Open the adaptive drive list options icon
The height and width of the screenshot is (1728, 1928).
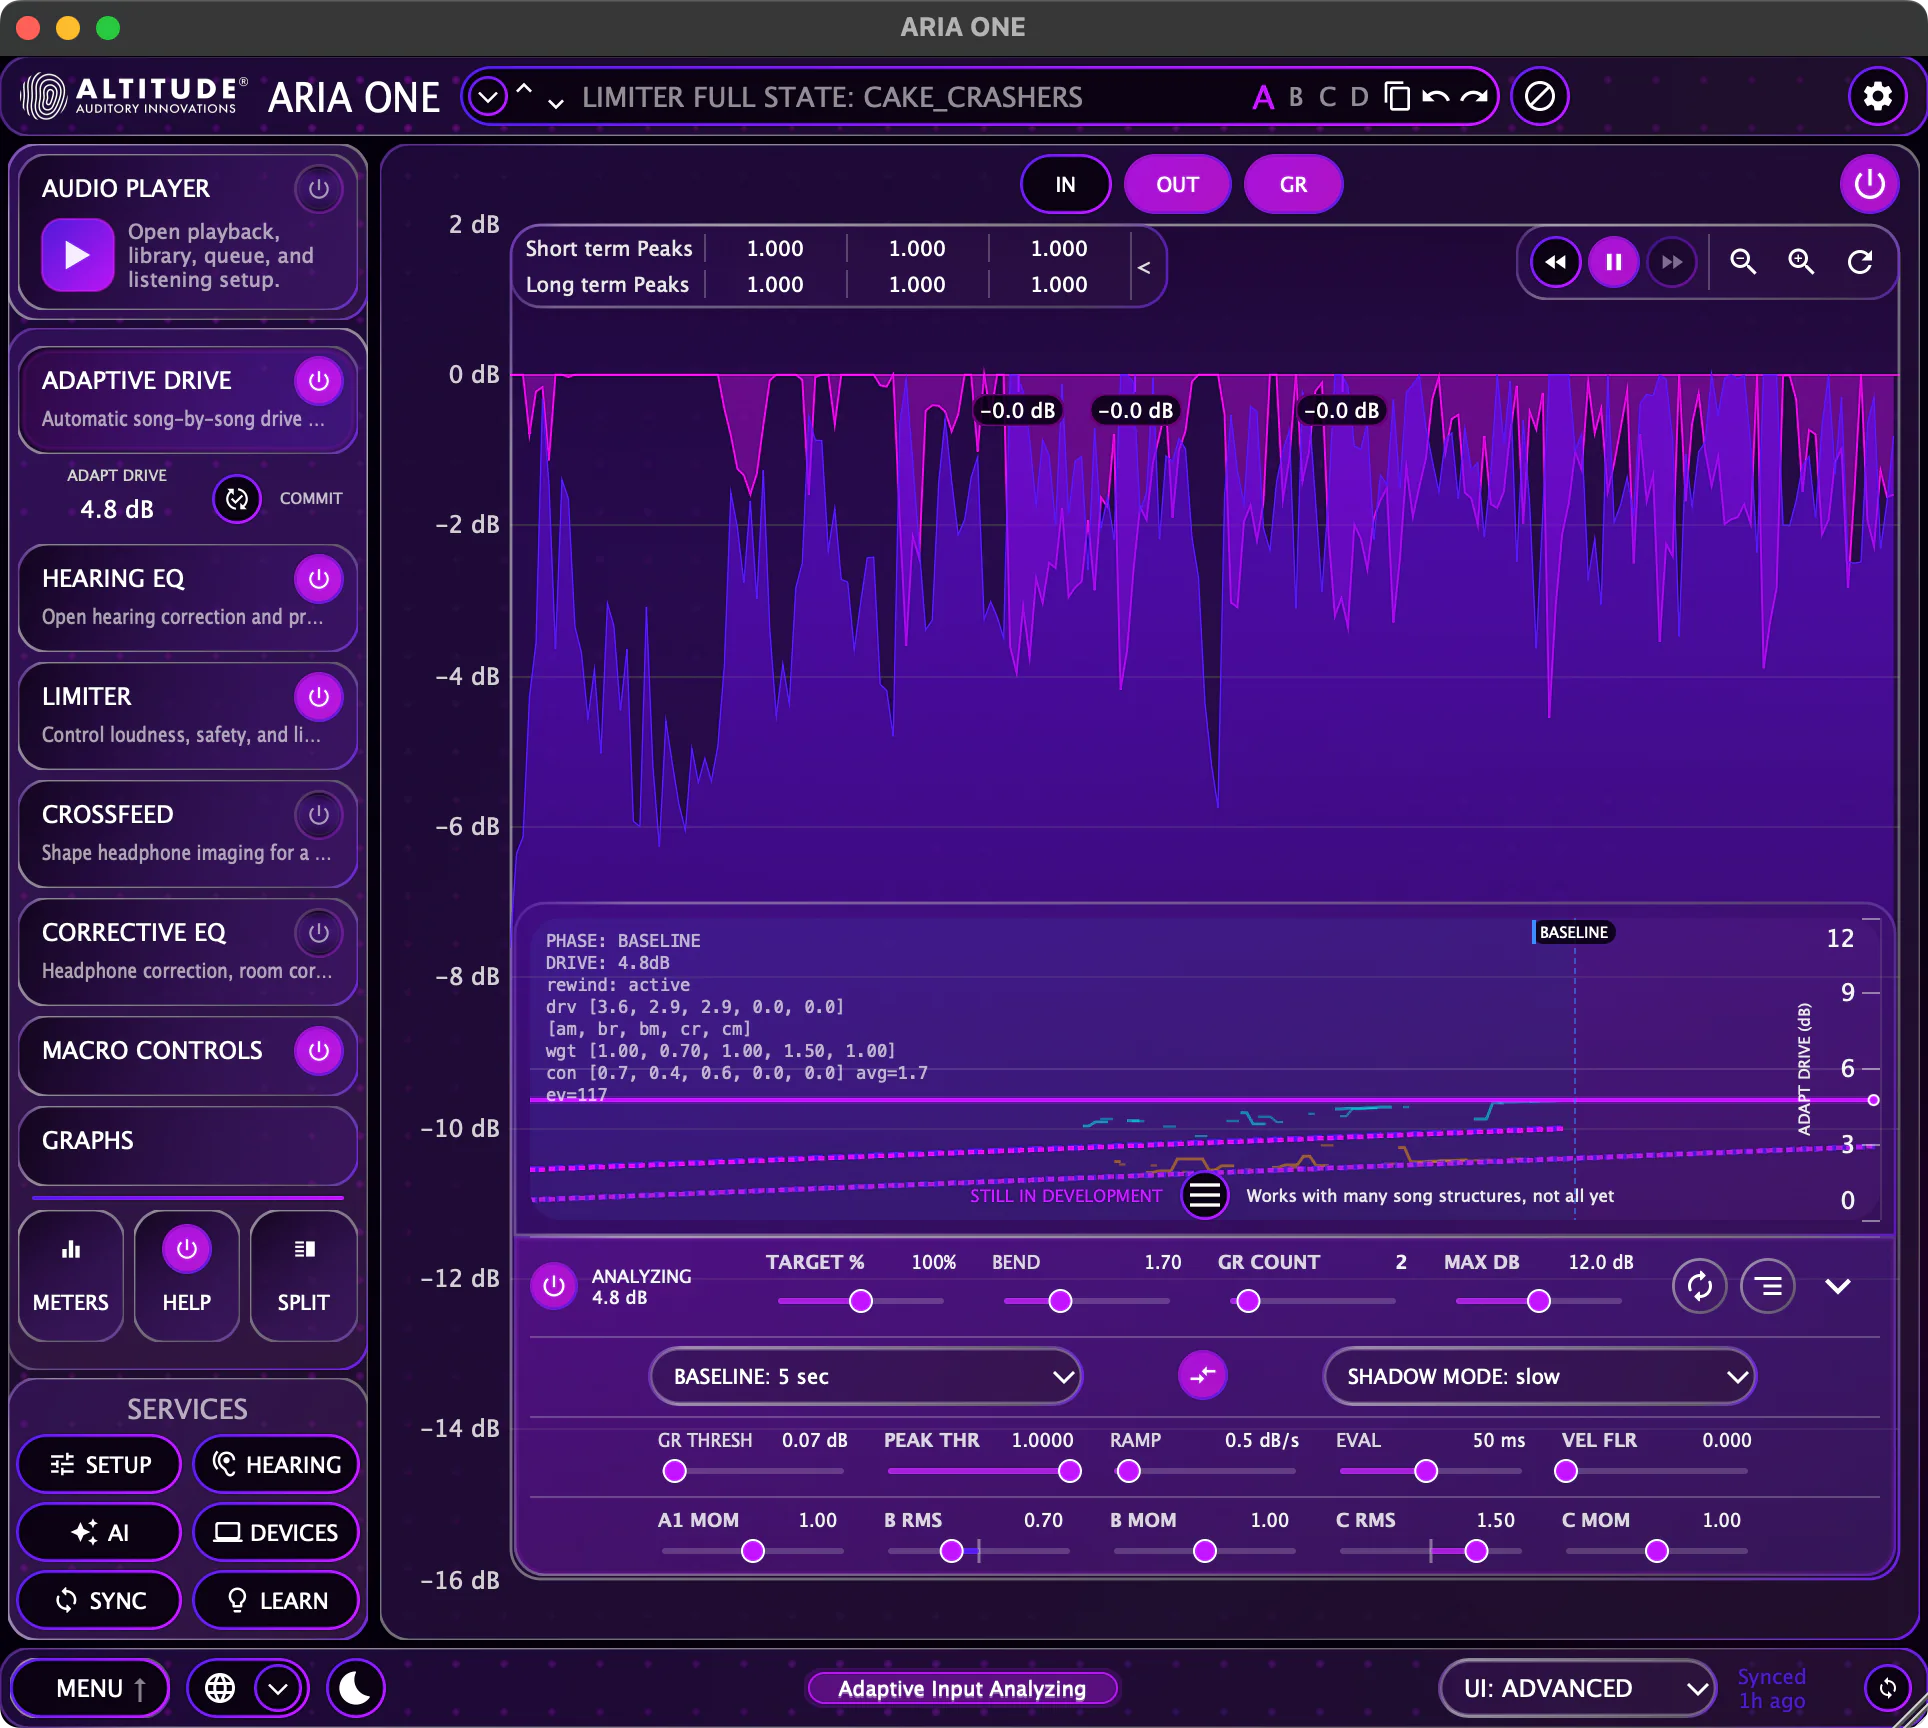coord(1768,1286)
